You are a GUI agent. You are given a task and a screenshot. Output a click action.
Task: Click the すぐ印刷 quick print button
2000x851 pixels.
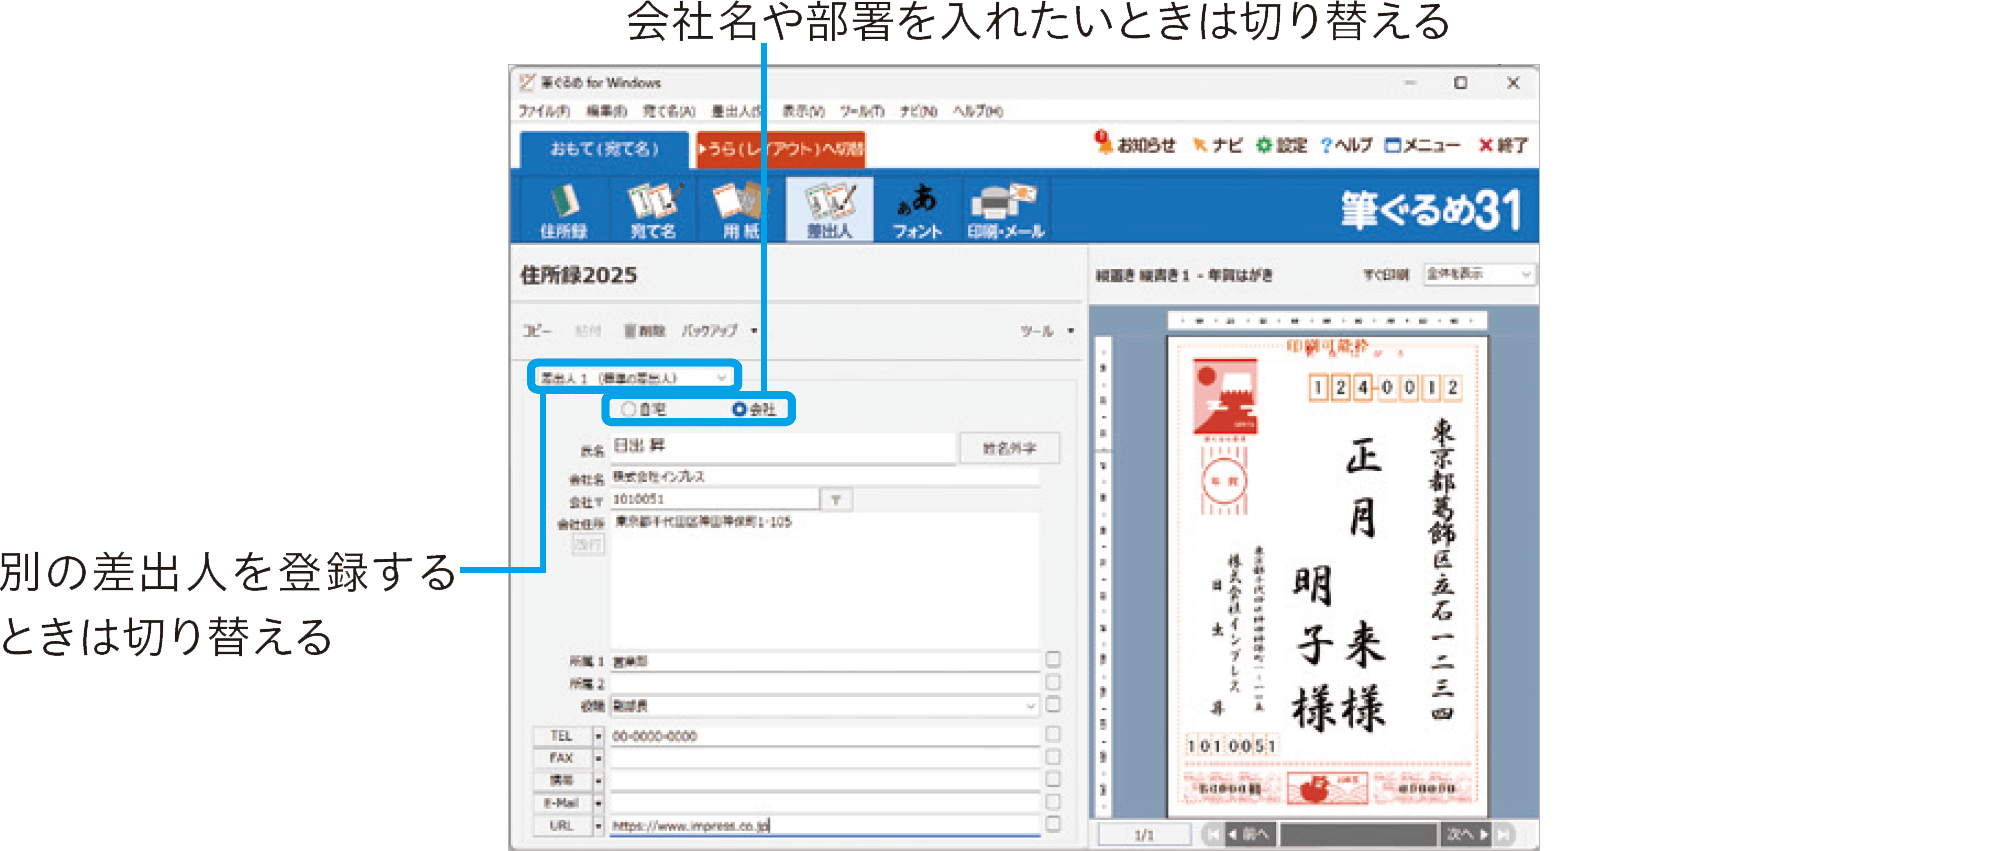(1386, 274)
